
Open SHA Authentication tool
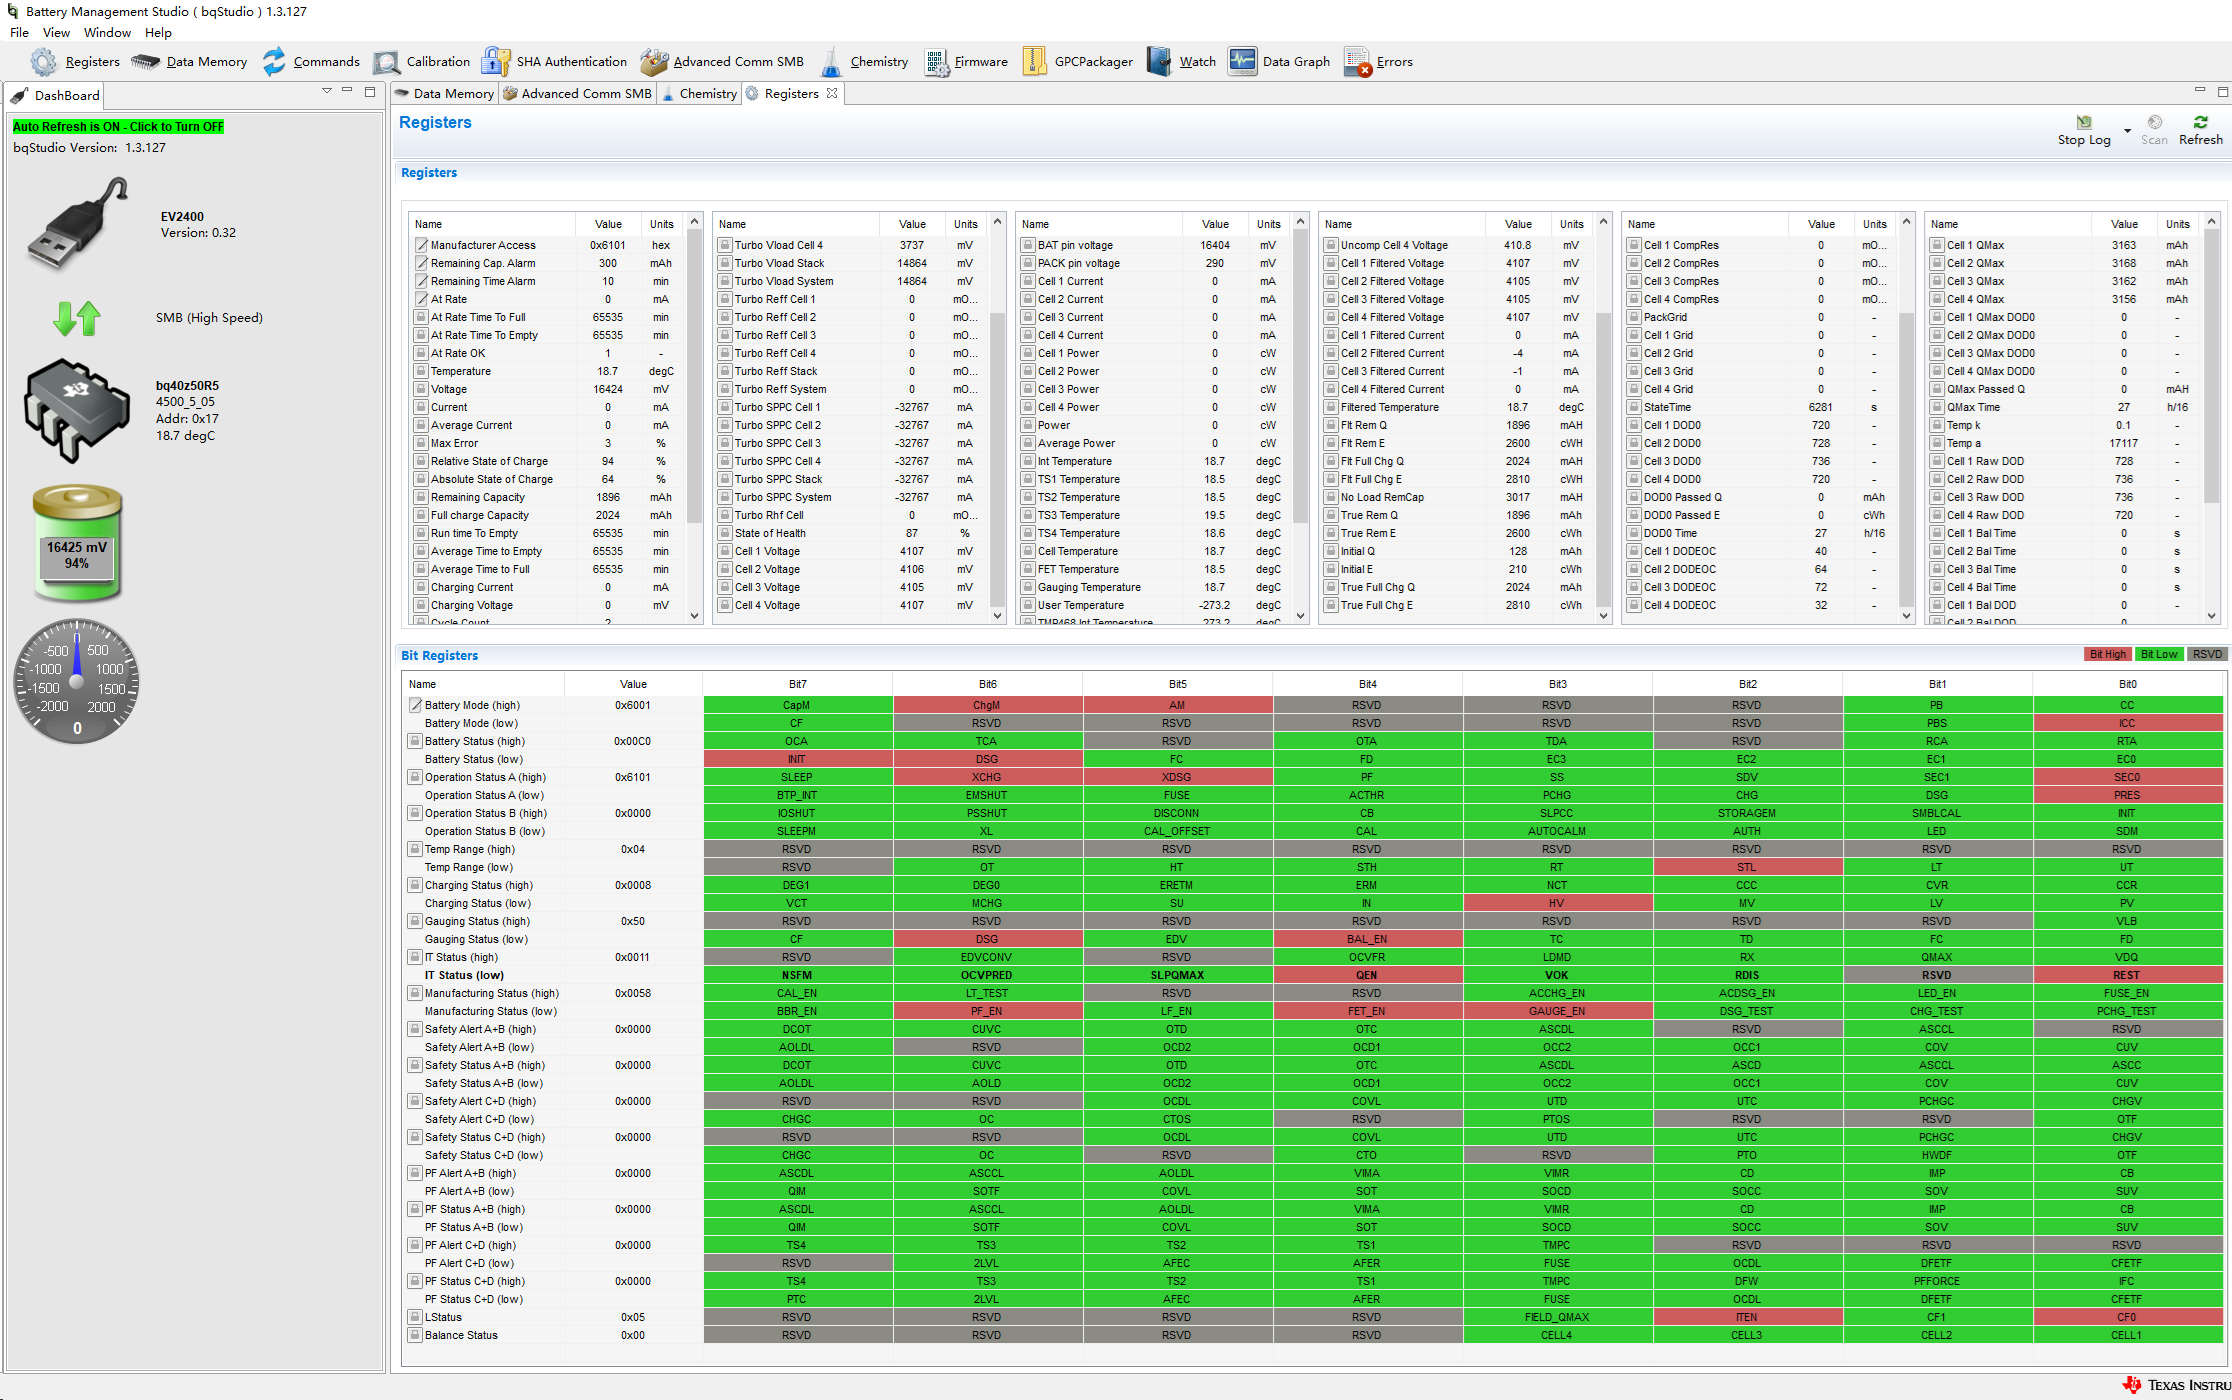(x=554, y=62)
